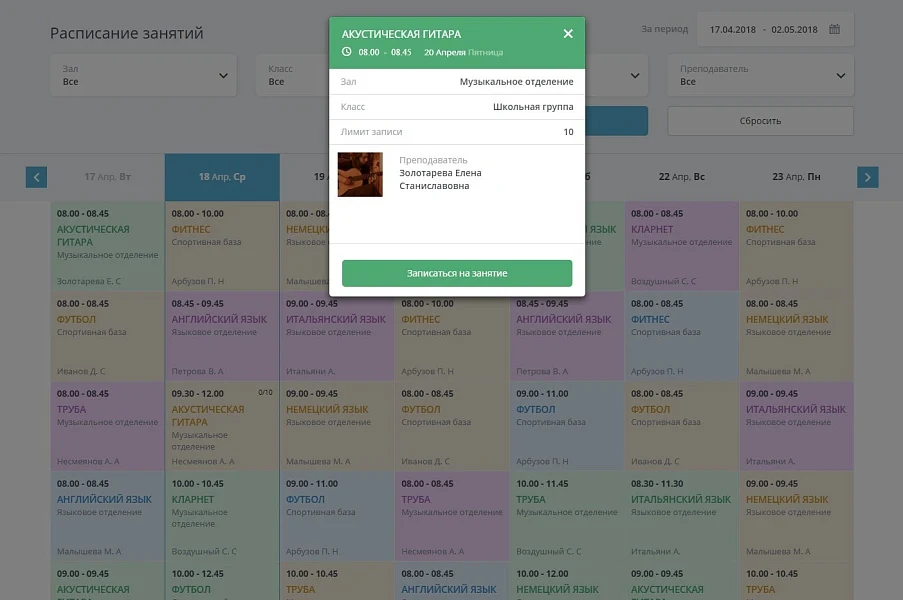903x600 pixels.
Task: Open Итальянский язык 09.00-09.45 on 19 Апр
Action: click(x=337, y=336)
